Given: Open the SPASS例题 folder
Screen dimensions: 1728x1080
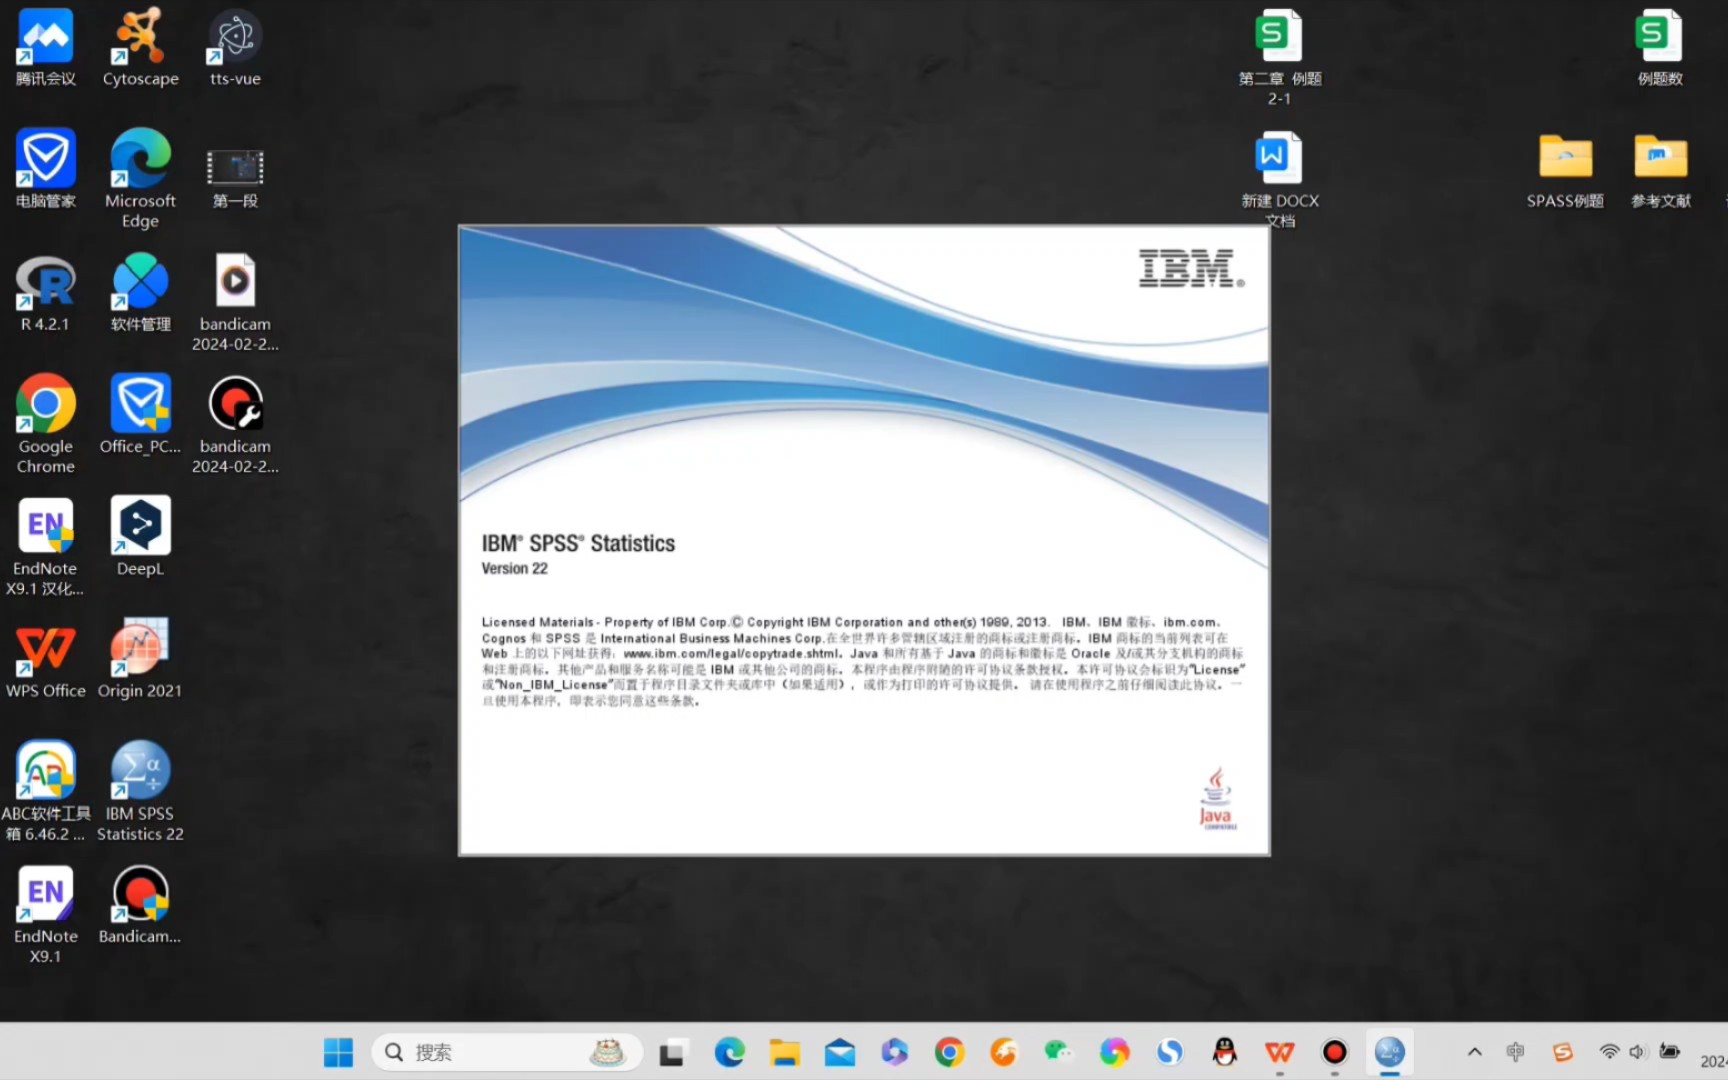Looking at the screenshot, I should pos(1565,170).
